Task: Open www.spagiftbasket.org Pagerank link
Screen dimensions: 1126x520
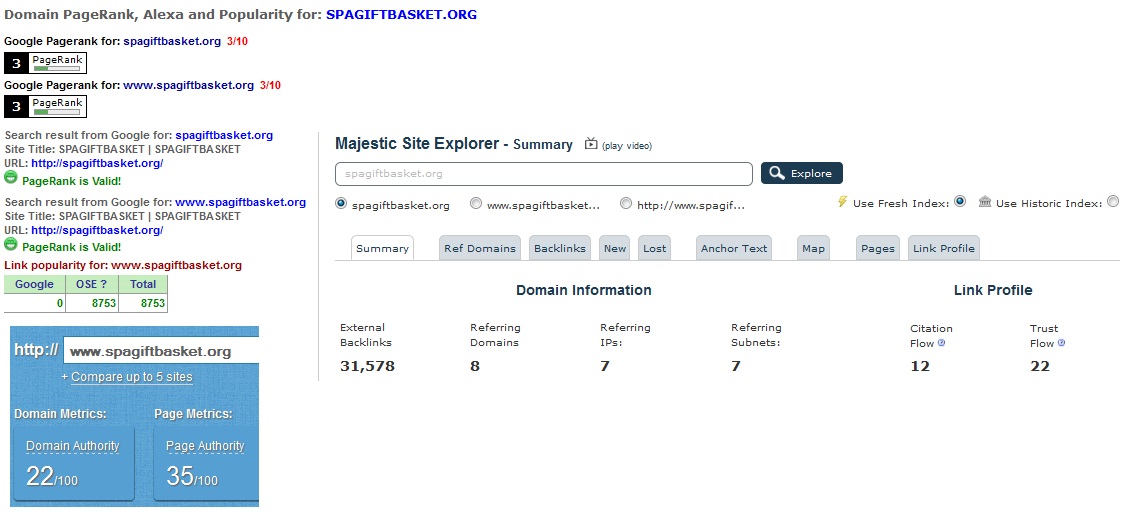Action: click(x=189, y=85)
